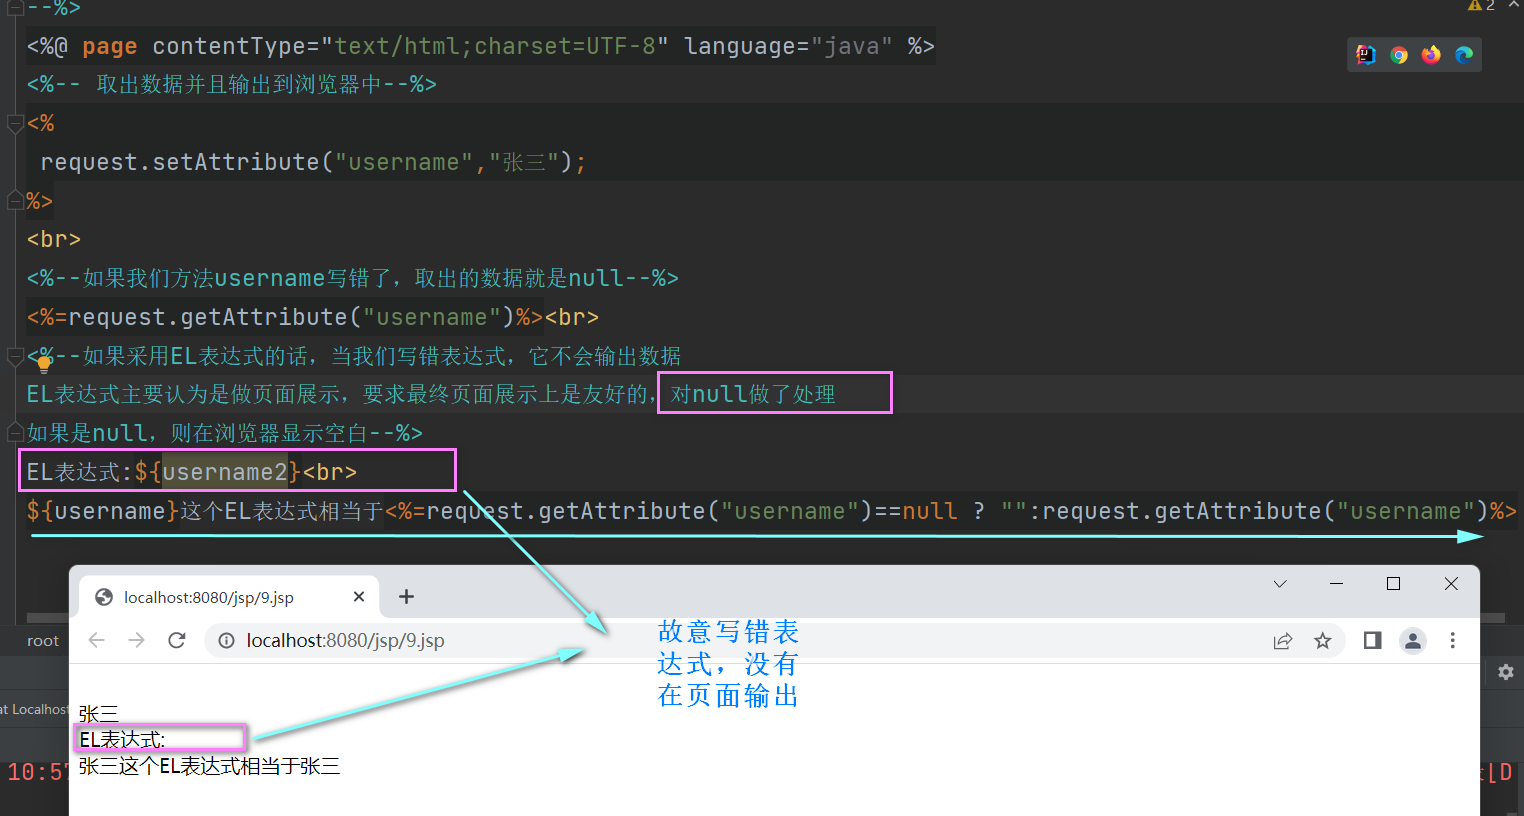Image resolution: width=1524 pixels, height=816 pixels.
Task: Click the yellow lightbulb quick-fix icon
Action: 44,365
